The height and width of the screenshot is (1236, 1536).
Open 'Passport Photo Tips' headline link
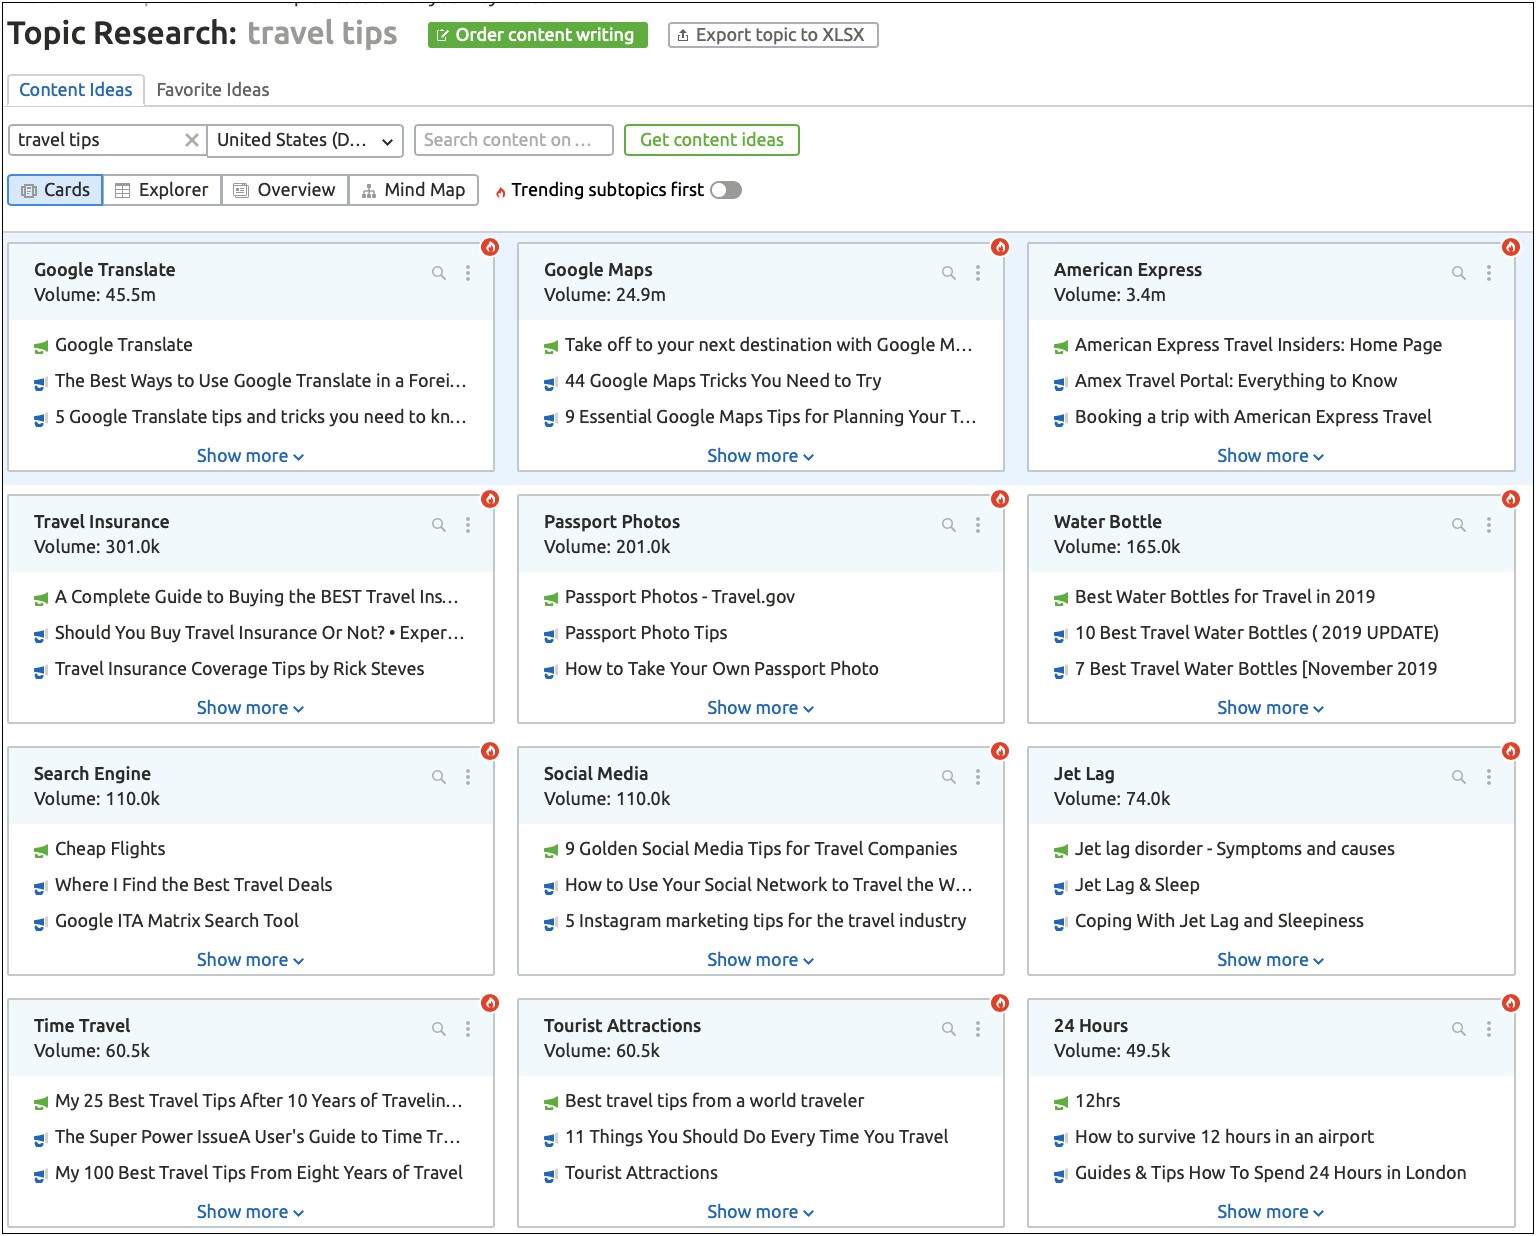pos(646,633)
